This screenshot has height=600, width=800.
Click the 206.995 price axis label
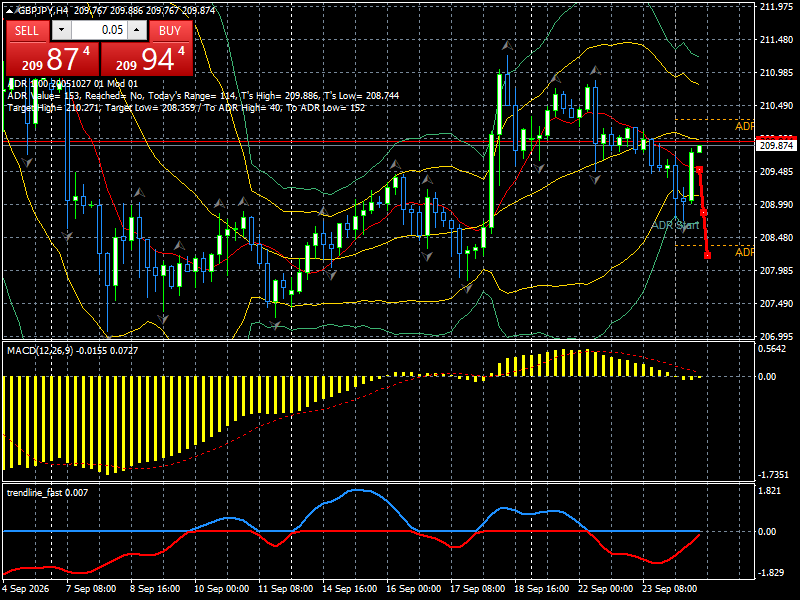(x=776, y=336)
